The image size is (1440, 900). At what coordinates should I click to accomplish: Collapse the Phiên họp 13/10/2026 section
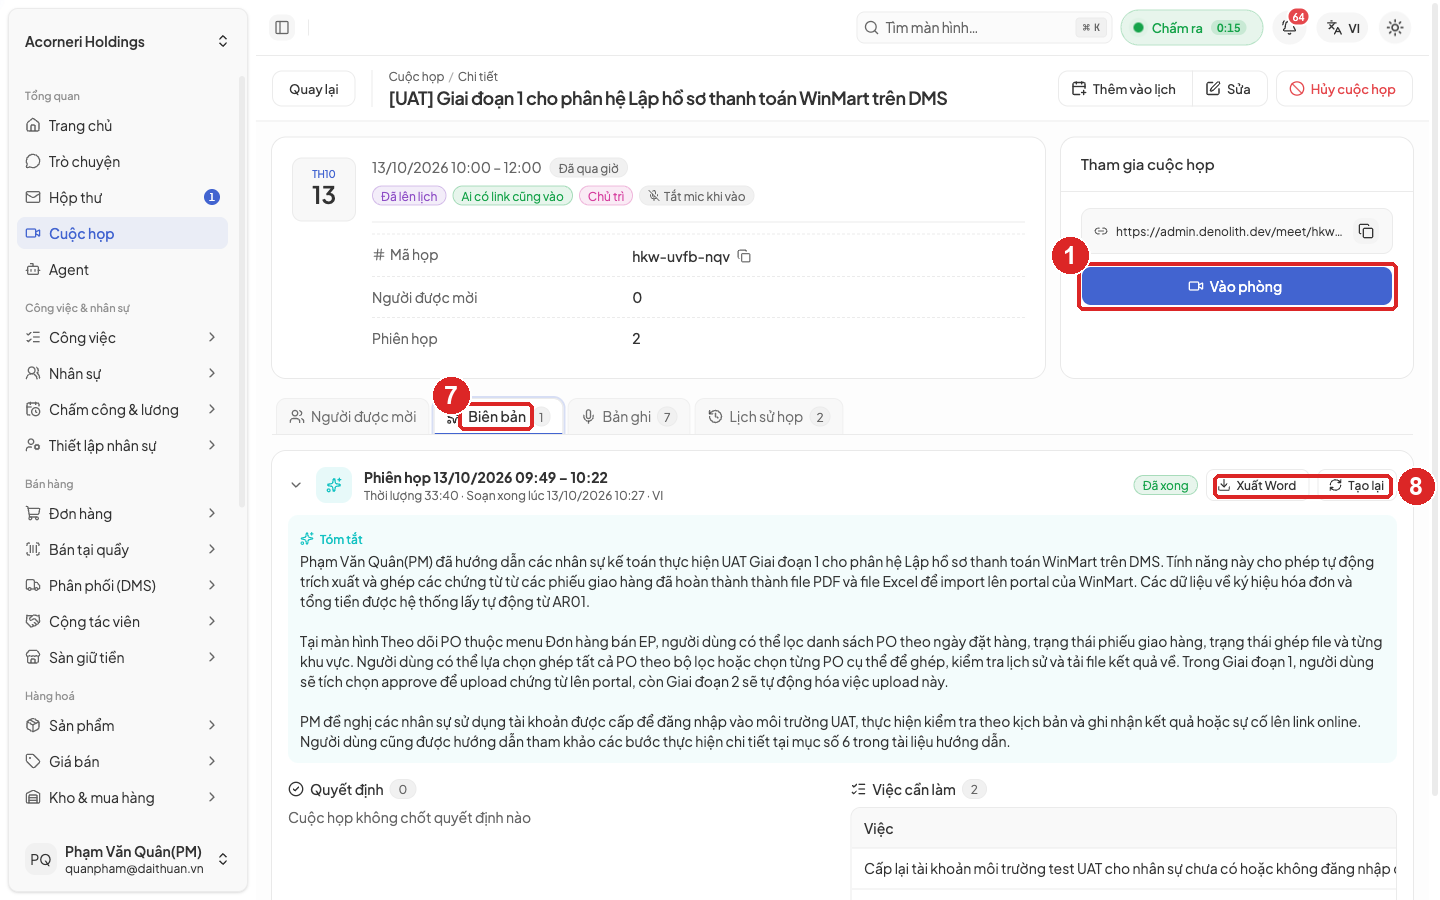(x=296, y=485)
